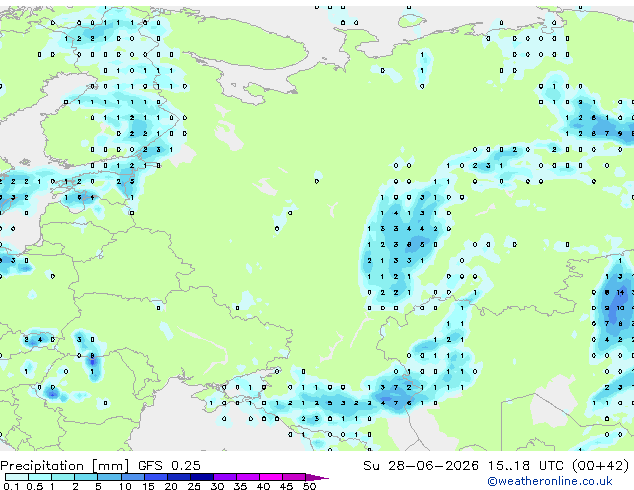Click the over-50 mm arrow at legend end

(x=317, y=477)
